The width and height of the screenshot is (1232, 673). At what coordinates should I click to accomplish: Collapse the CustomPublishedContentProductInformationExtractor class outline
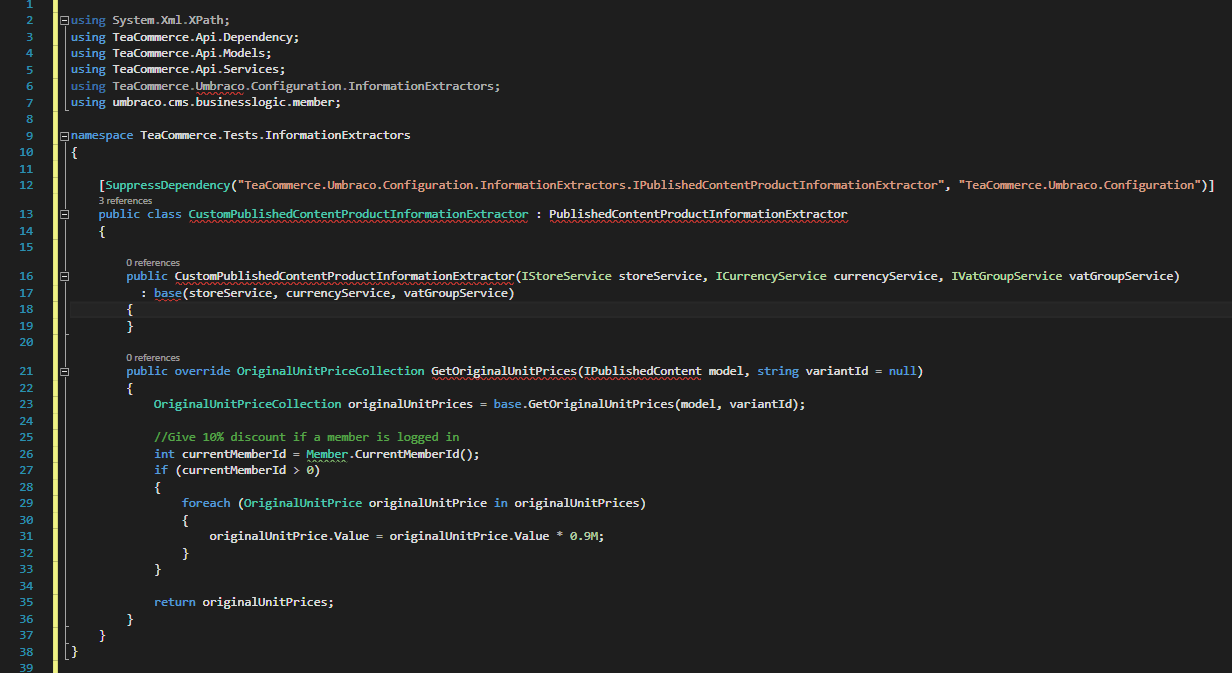[65, 214]
